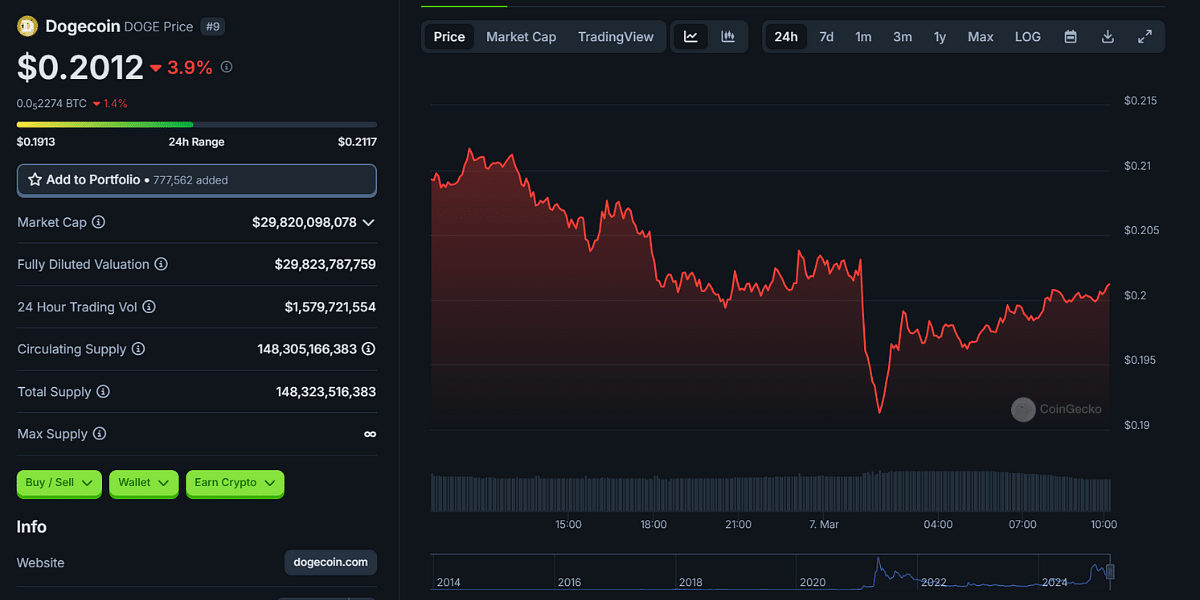Screen dimensions: 1200x600
Task: Select line chart view icon
Action: pyautogui.click(x=691, y=37)
